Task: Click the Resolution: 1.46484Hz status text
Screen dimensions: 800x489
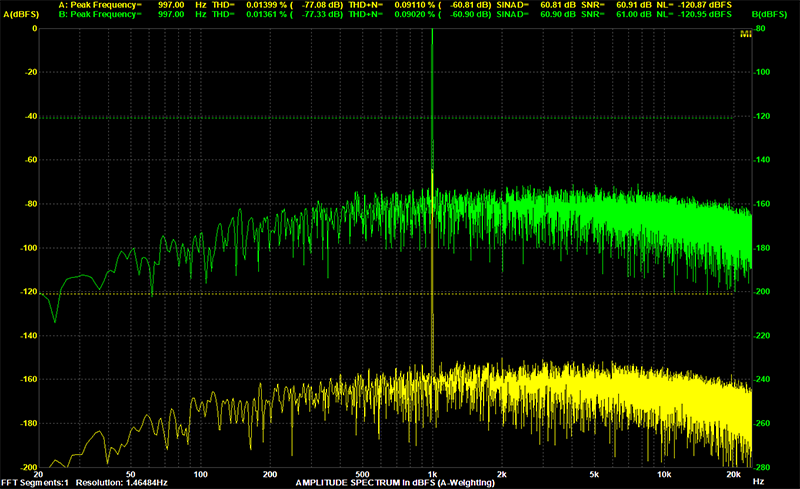Action: 121,482
